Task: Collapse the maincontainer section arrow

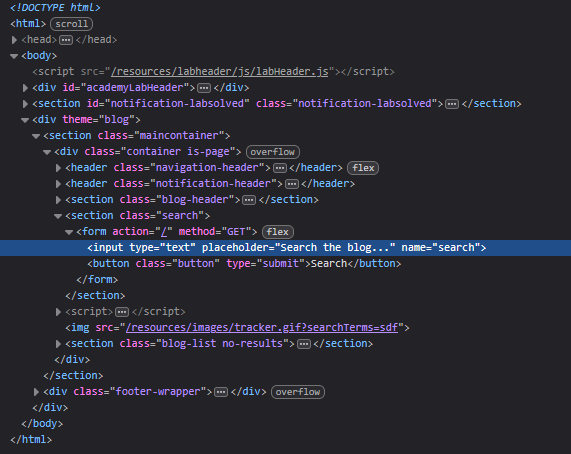Action: (x=36, y=136)
